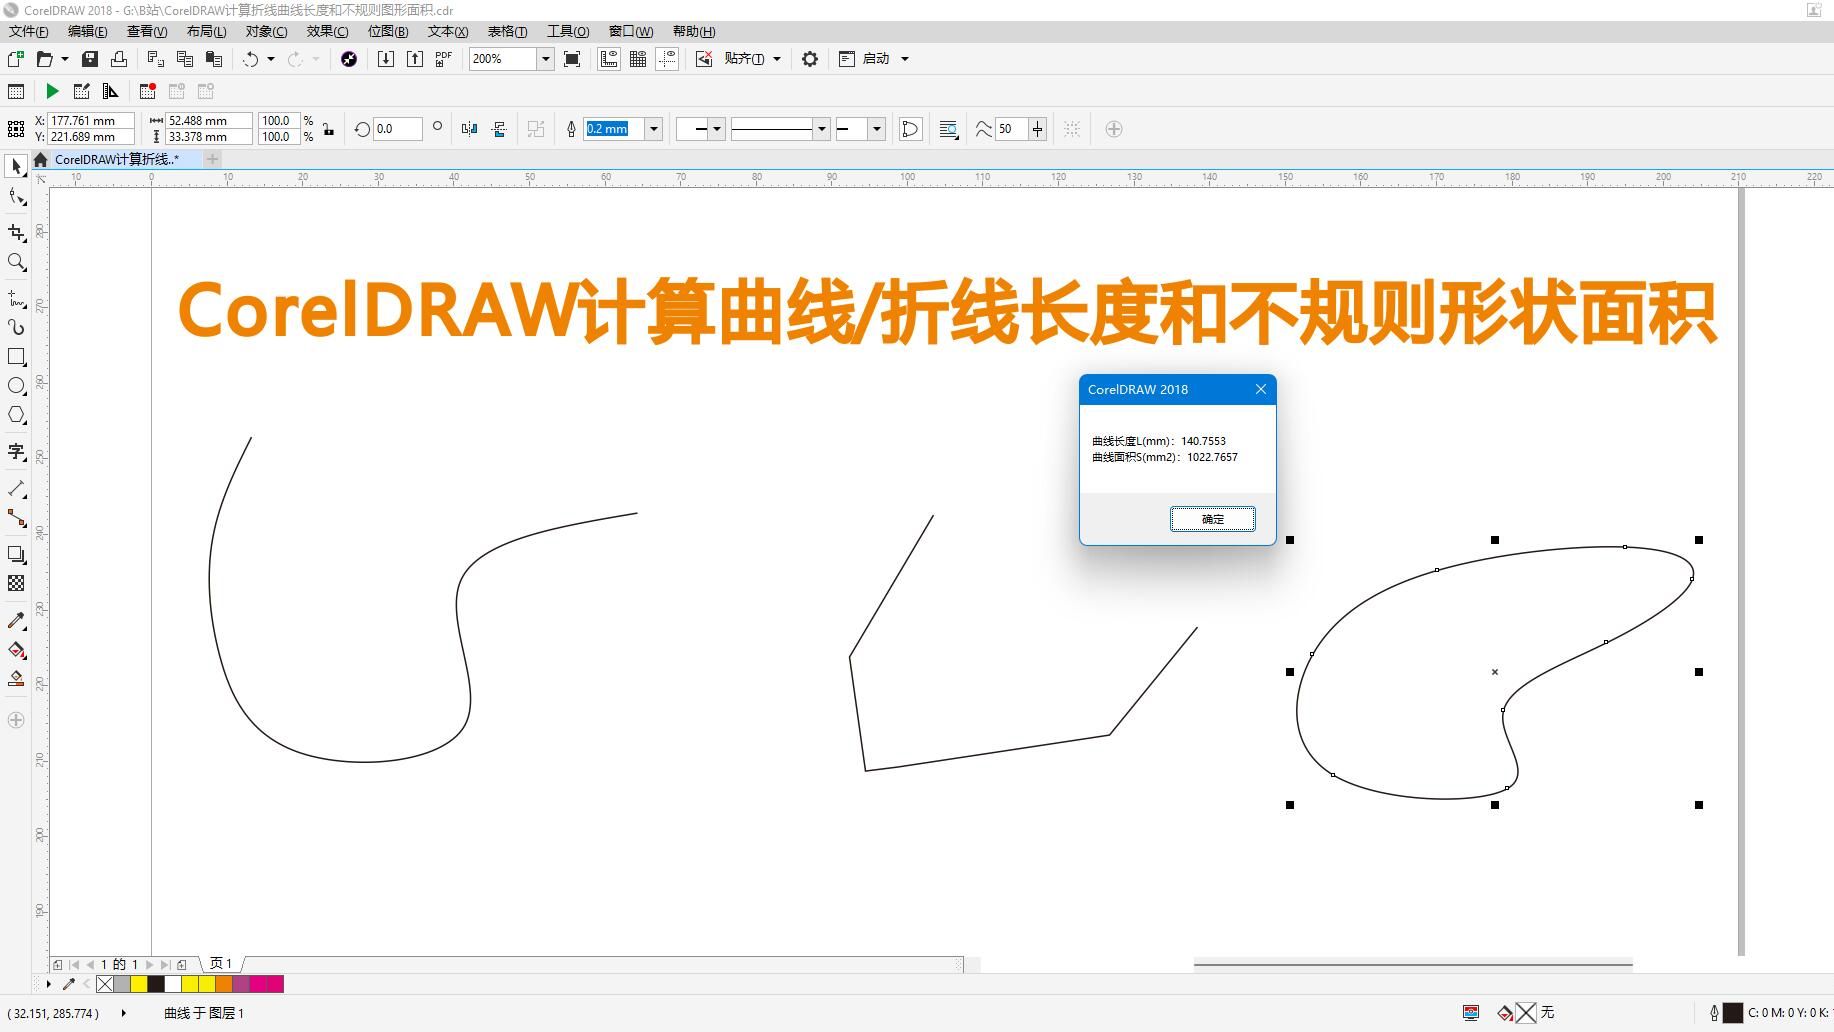This screenshot has width=1834, height=1032.
Task: Click the New document icon
Action: click(x=15, y=59)
